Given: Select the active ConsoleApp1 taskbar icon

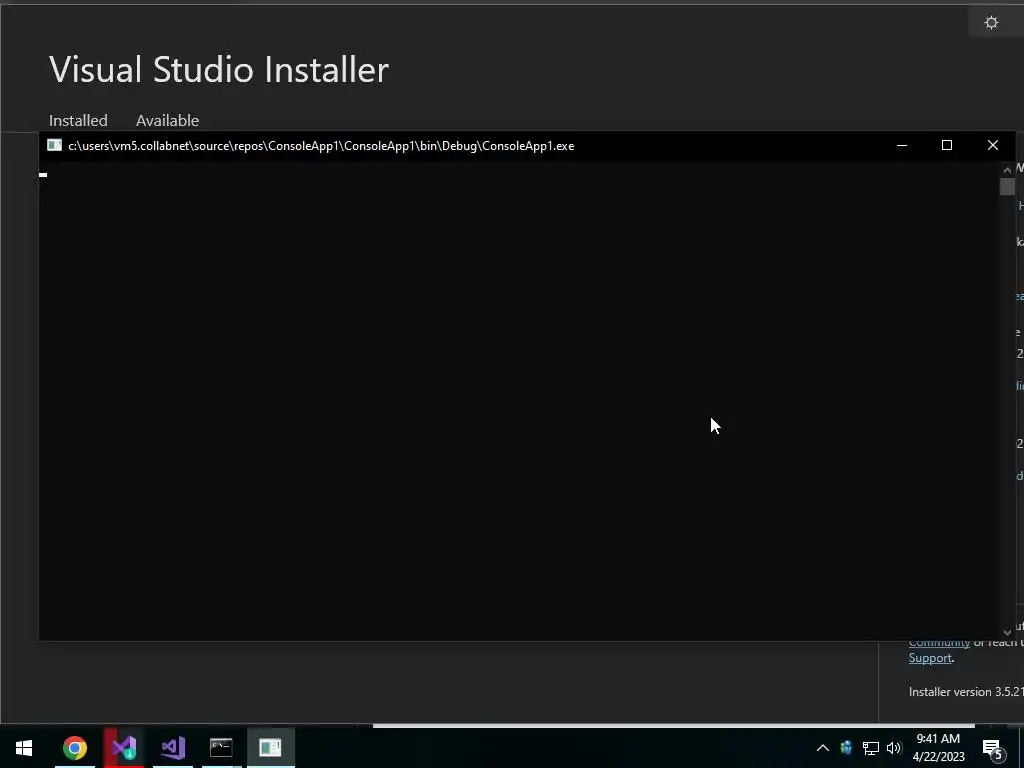Looking at the screenshot, I should [270, 748].
